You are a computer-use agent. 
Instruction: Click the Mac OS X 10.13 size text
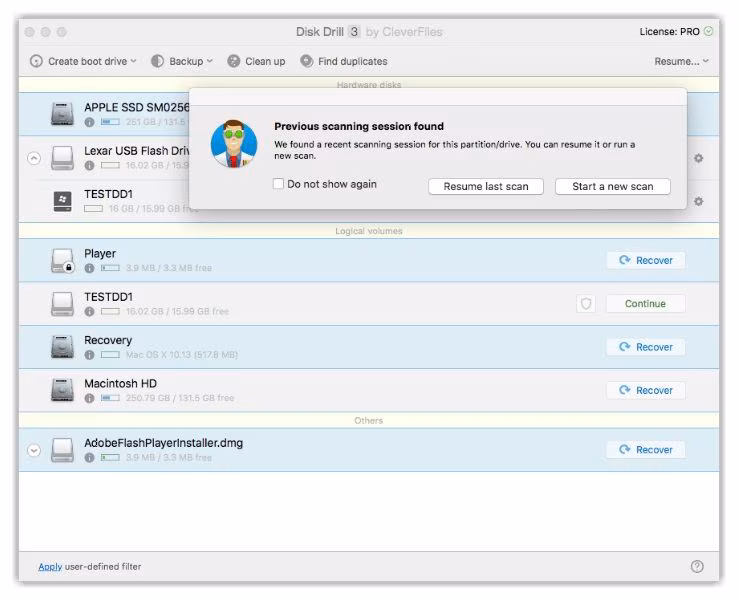point(182,355)
